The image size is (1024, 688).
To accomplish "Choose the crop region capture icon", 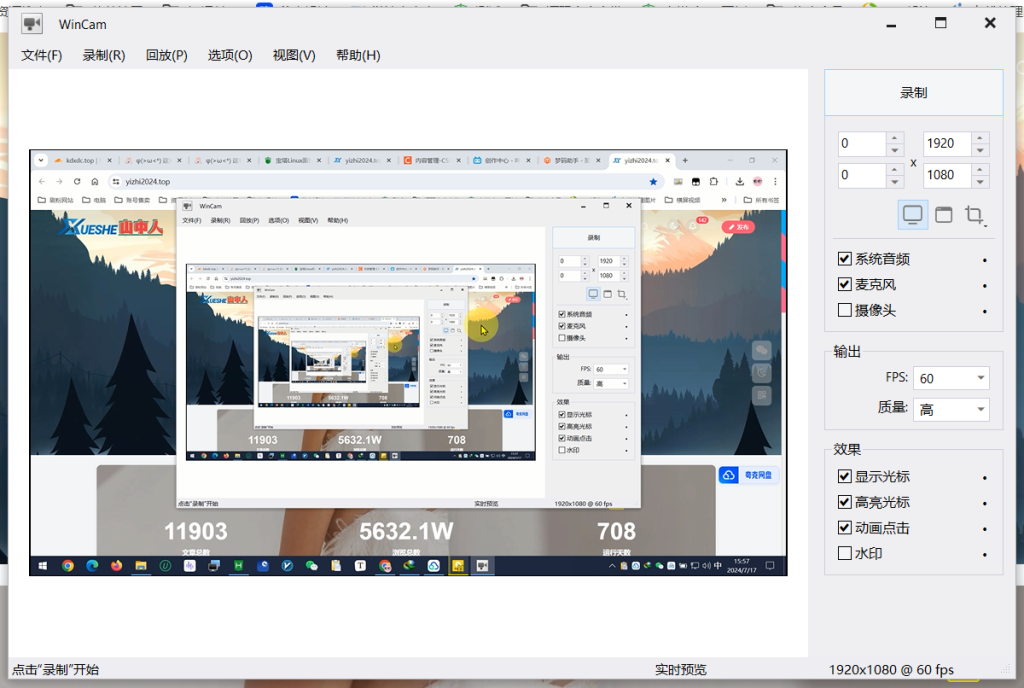I will tap(974, 215).
